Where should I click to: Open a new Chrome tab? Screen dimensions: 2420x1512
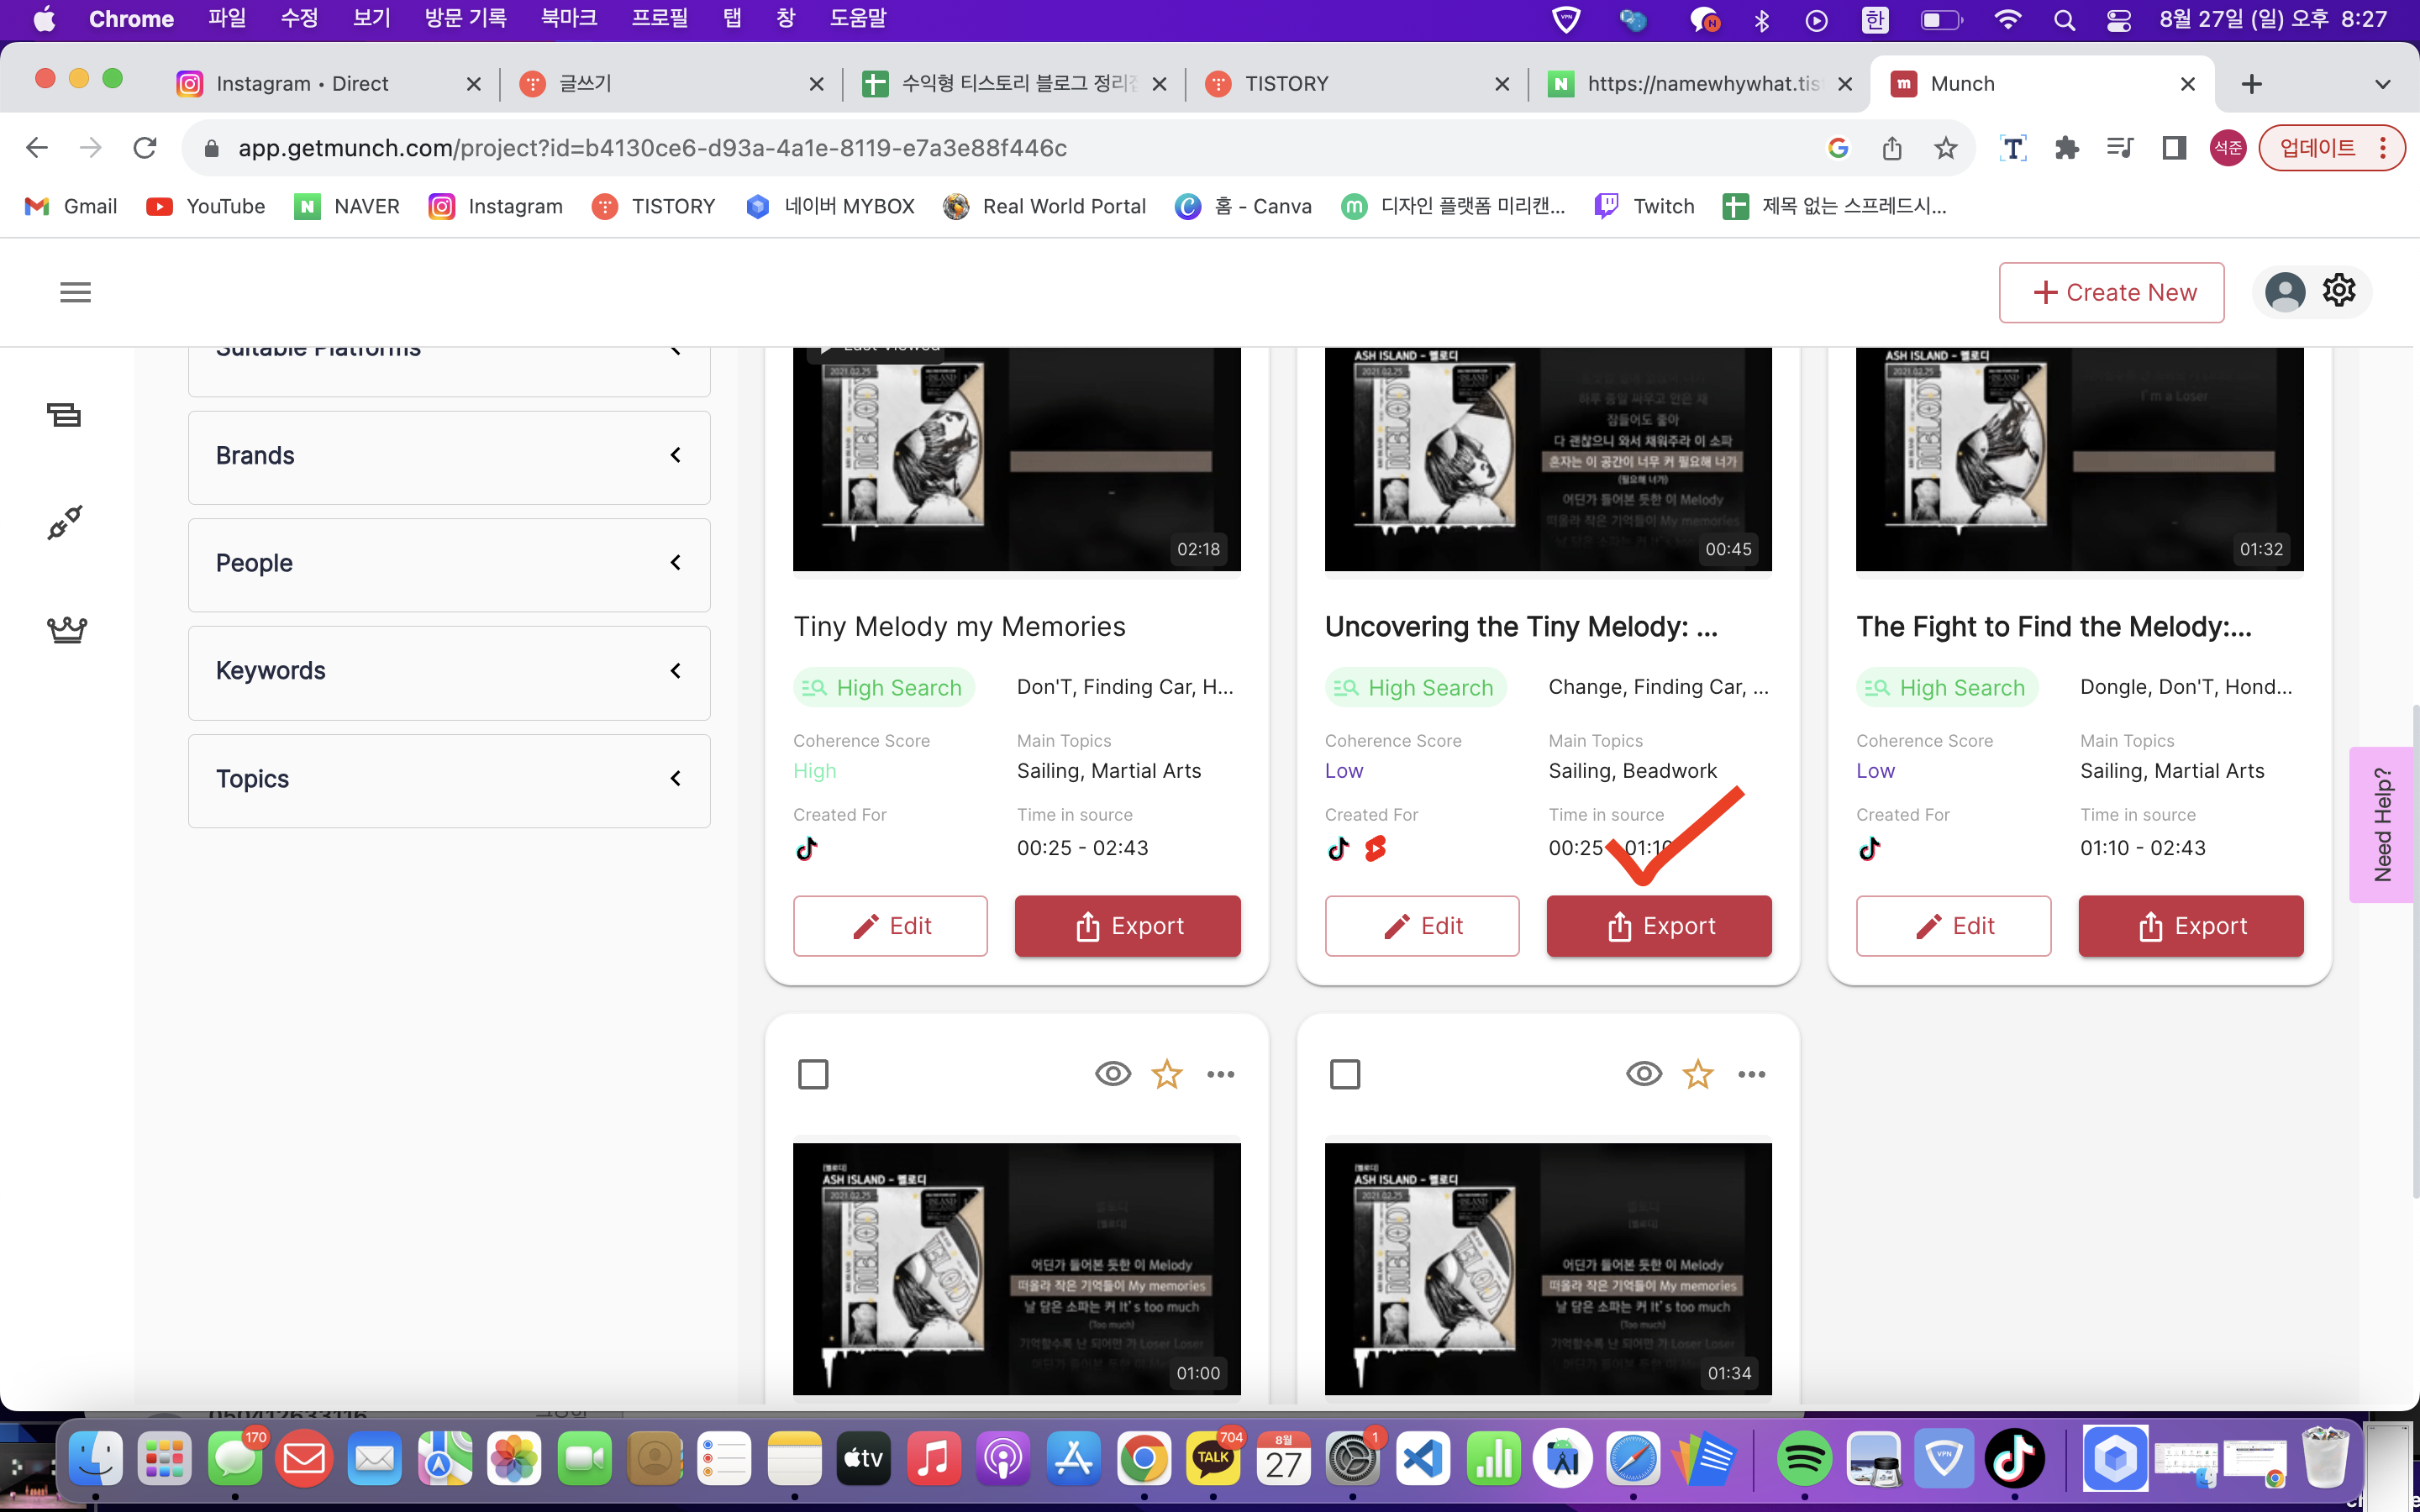click(2251, 84)
